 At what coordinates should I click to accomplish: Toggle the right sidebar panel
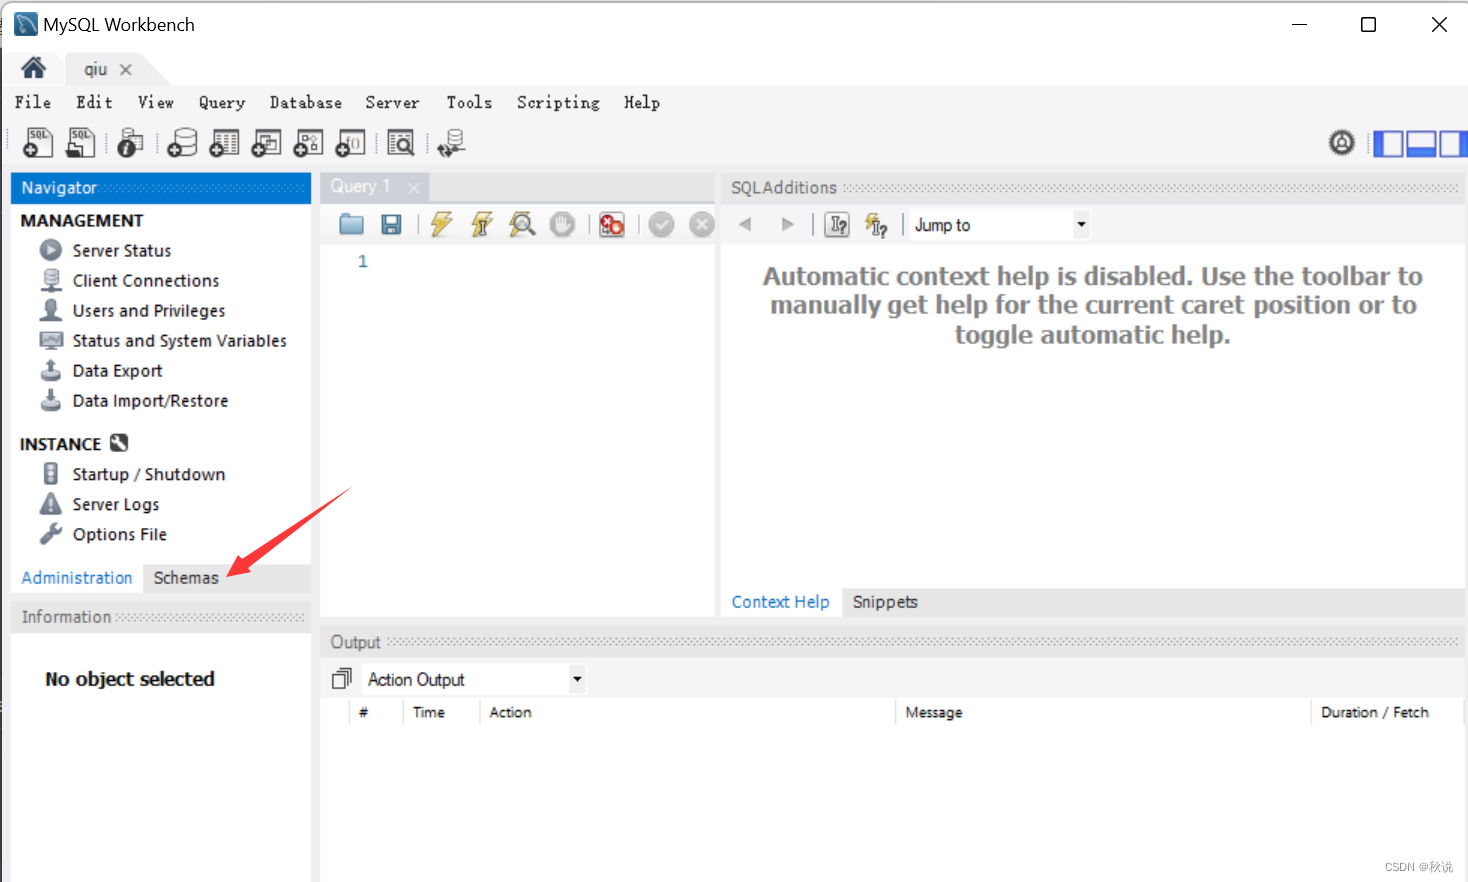tap(1453, 144)
